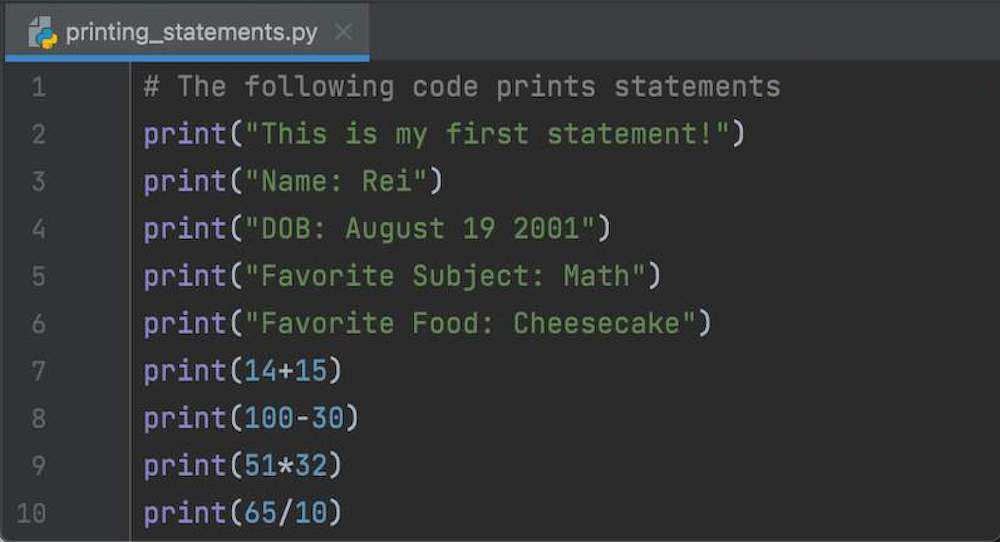Click line number 2 in the gutter
The image size is (1000, 542).
click(37, 134)
